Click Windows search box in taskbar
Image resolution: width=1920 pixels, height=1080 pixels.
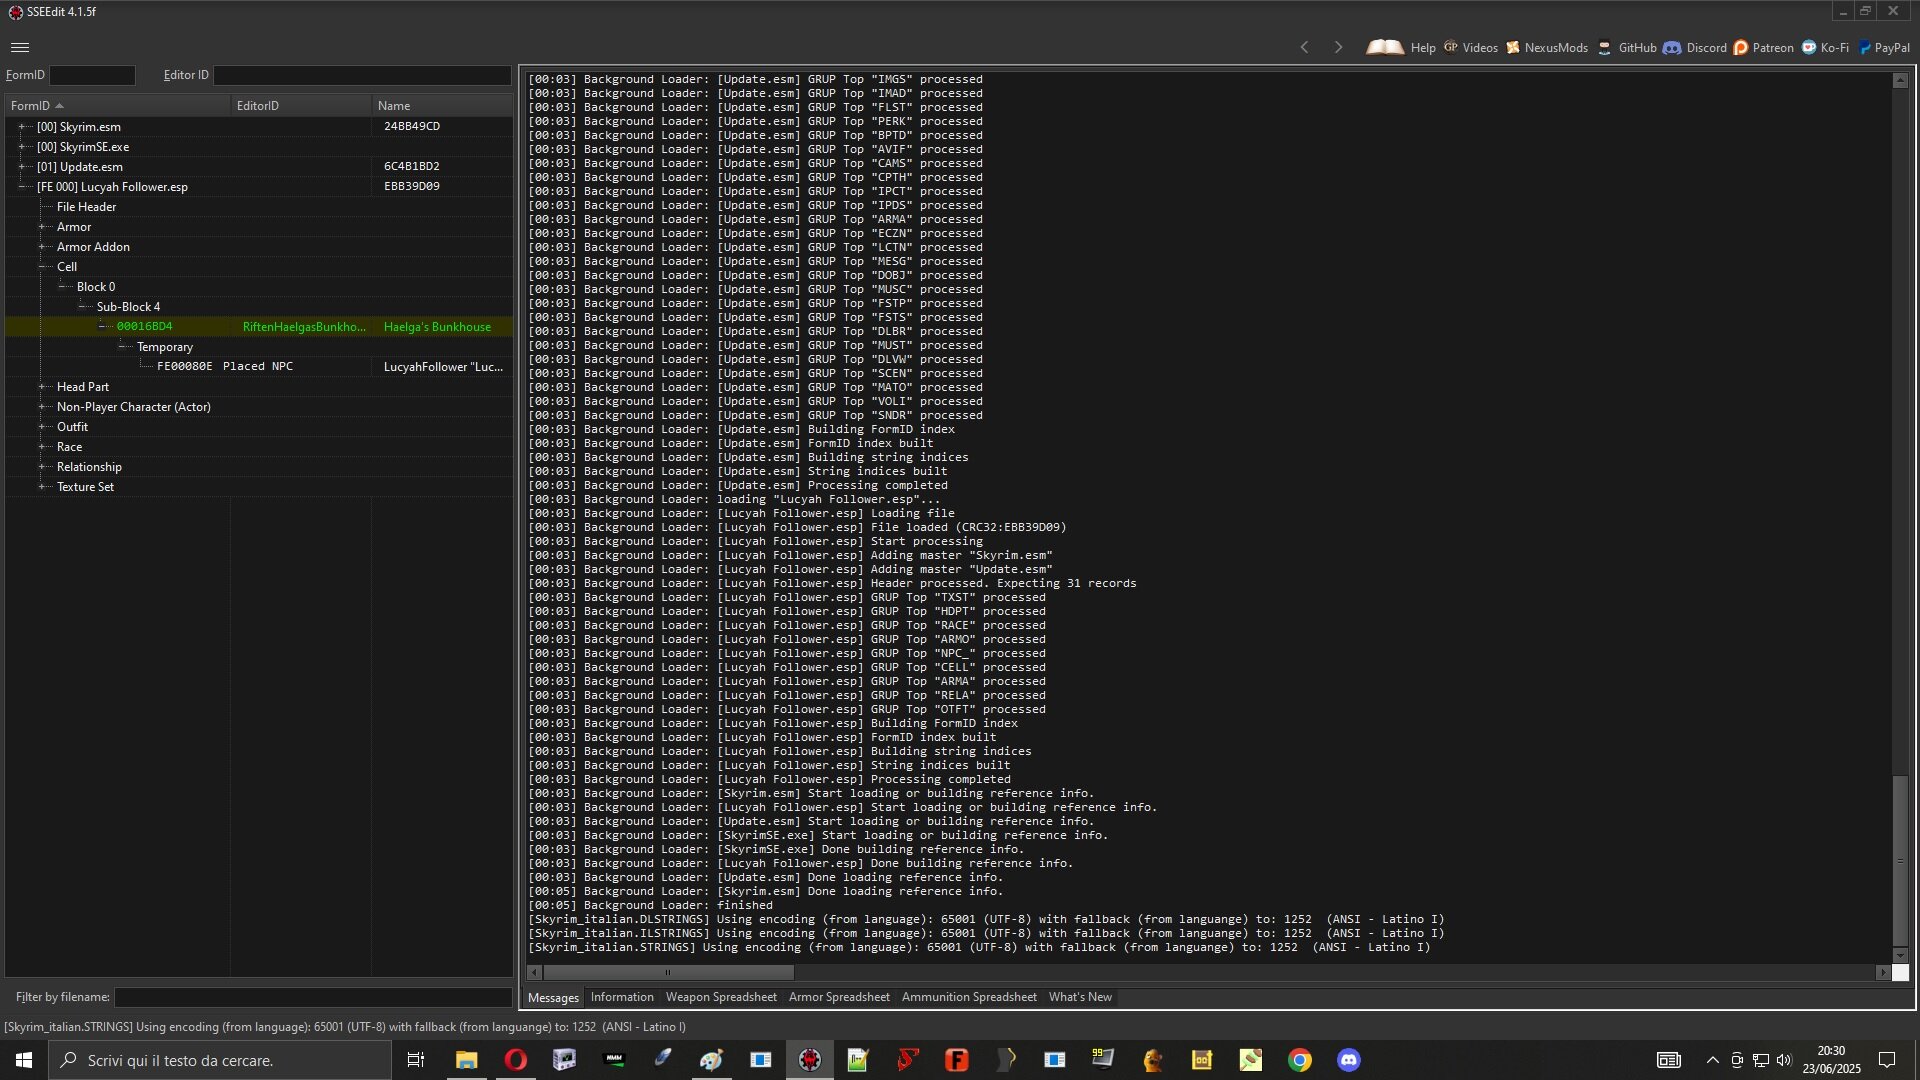(220, 1060)
